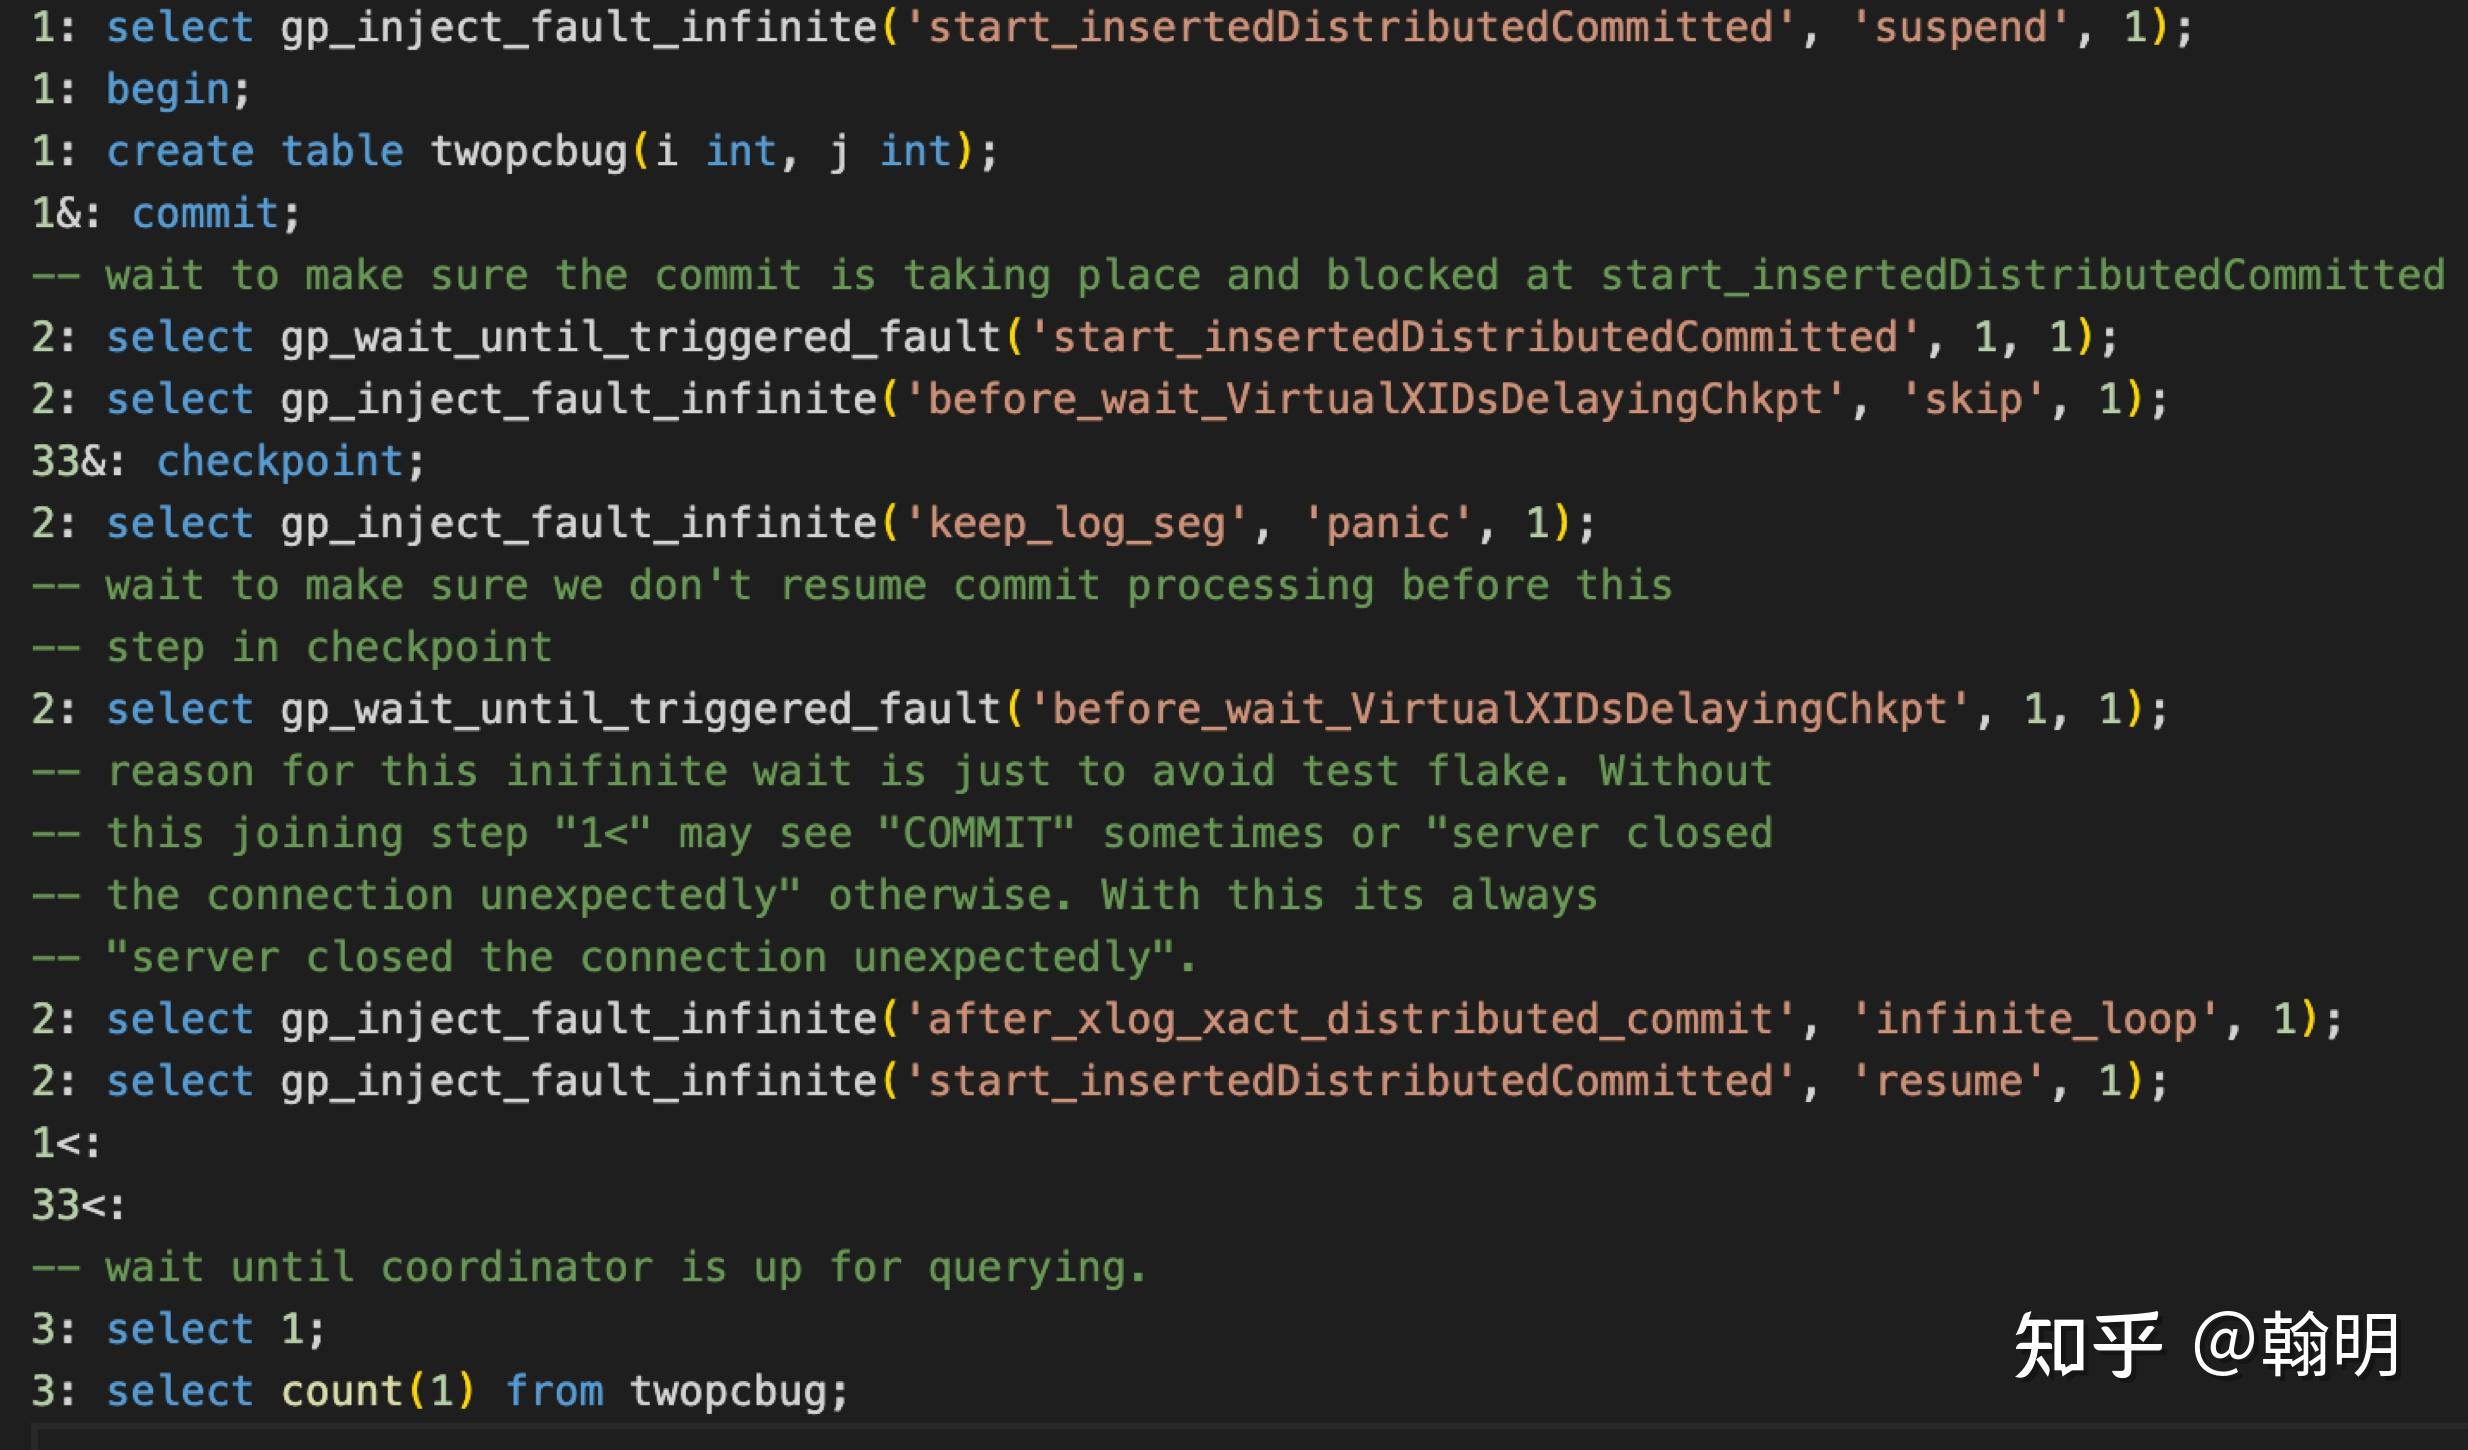
Task: Click the '33<:' join step line
Action: tap(78, 1206)
